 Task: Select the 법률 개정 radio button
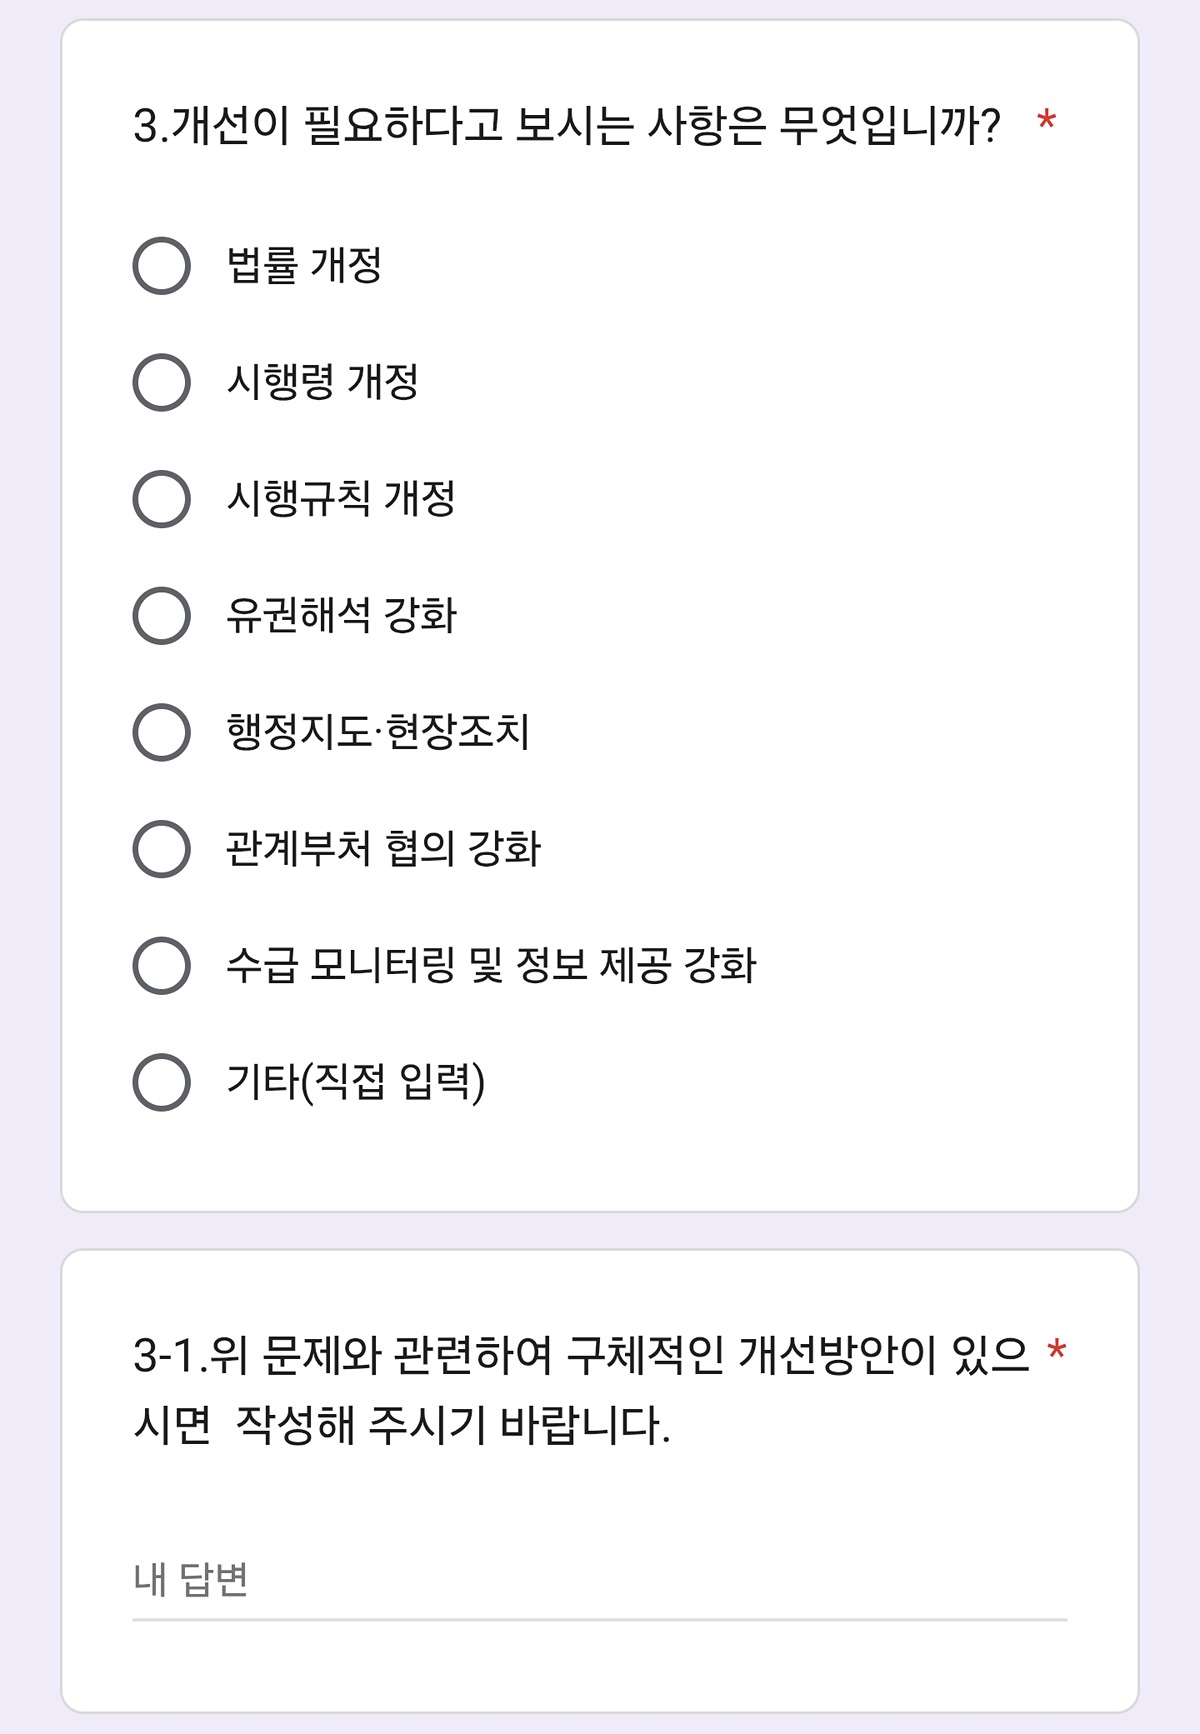pos(161,265)
